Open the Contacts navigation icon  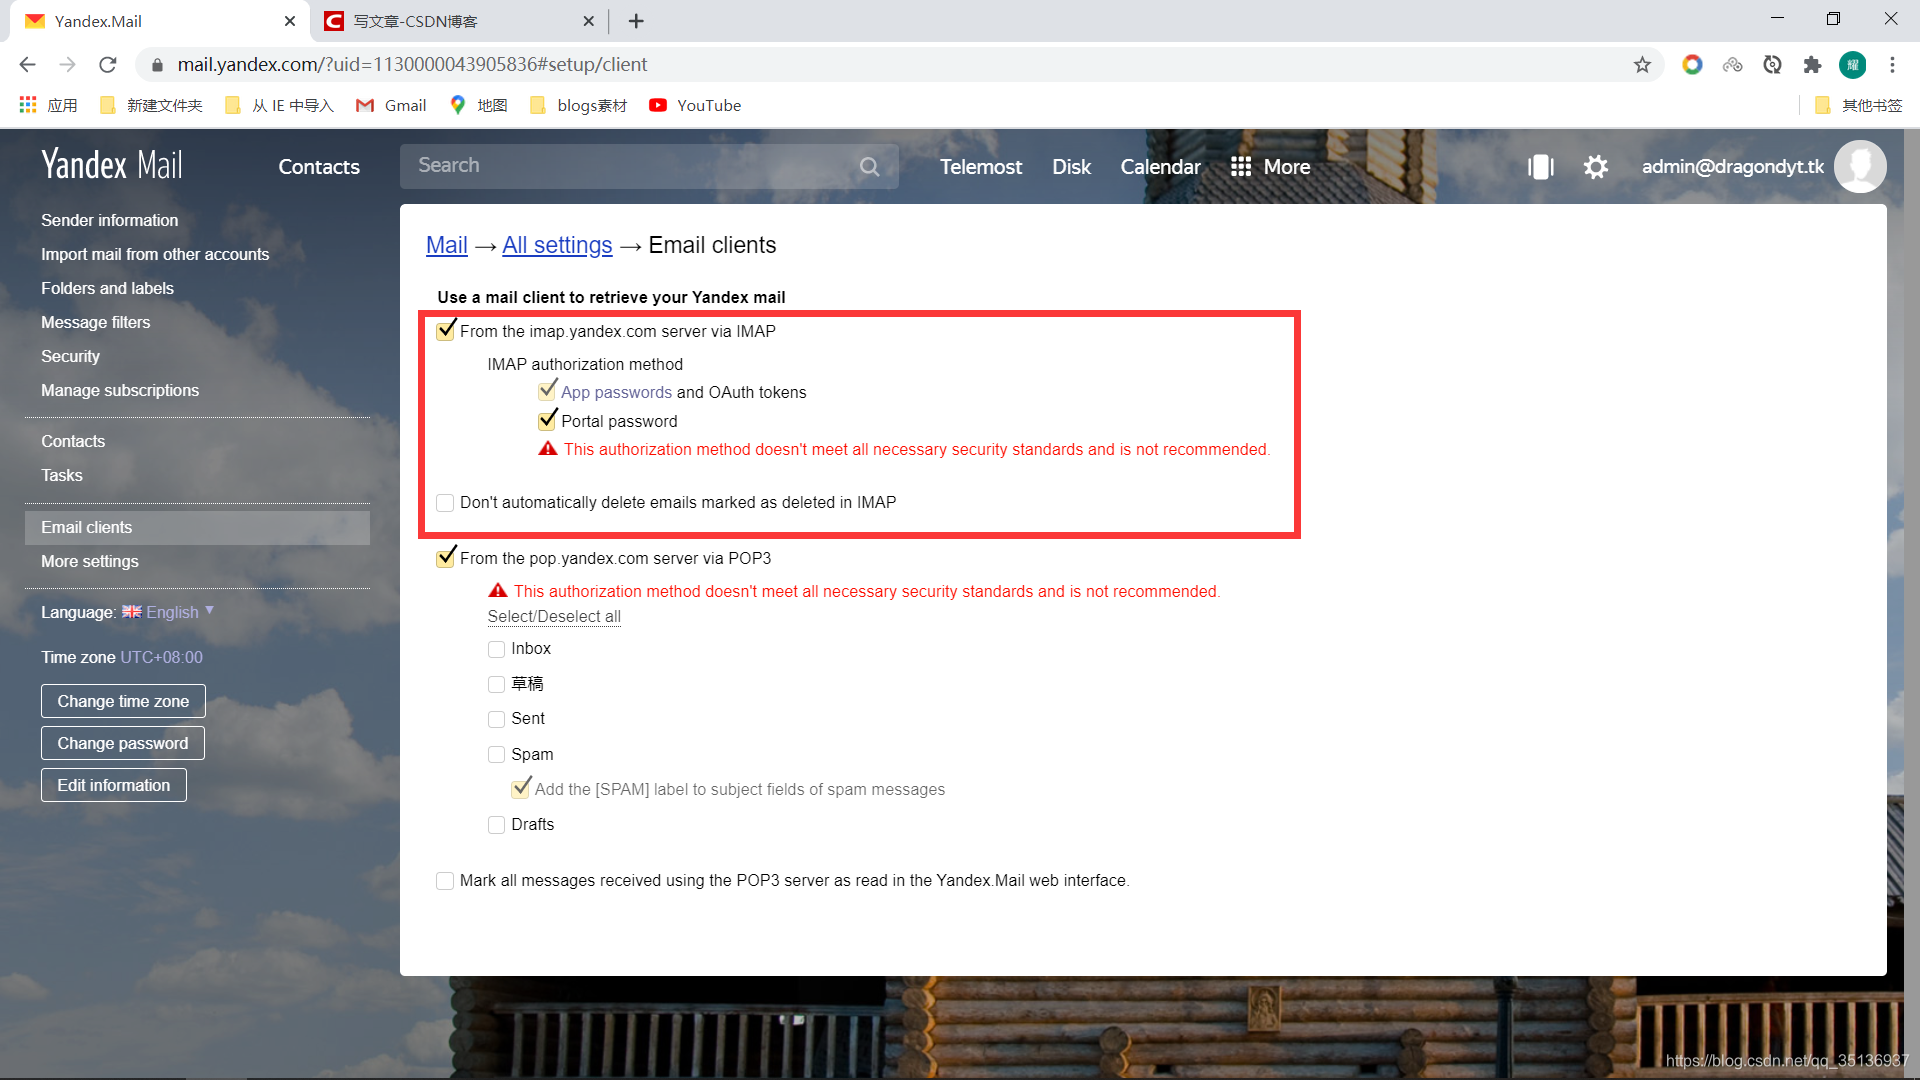coord(318,165)
